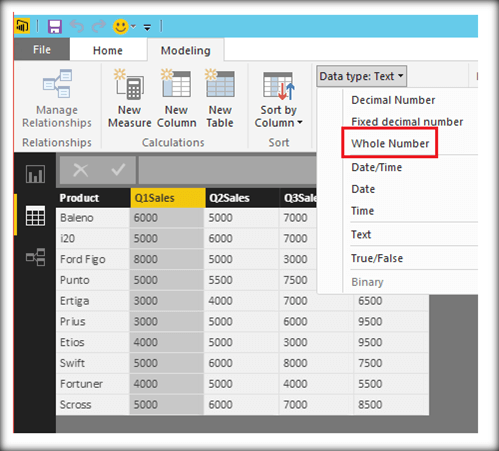The width and height of the screenshot is (499, 451).
Task: Select Text data type option
Action: pyautogui.click(x=361, y=234)
